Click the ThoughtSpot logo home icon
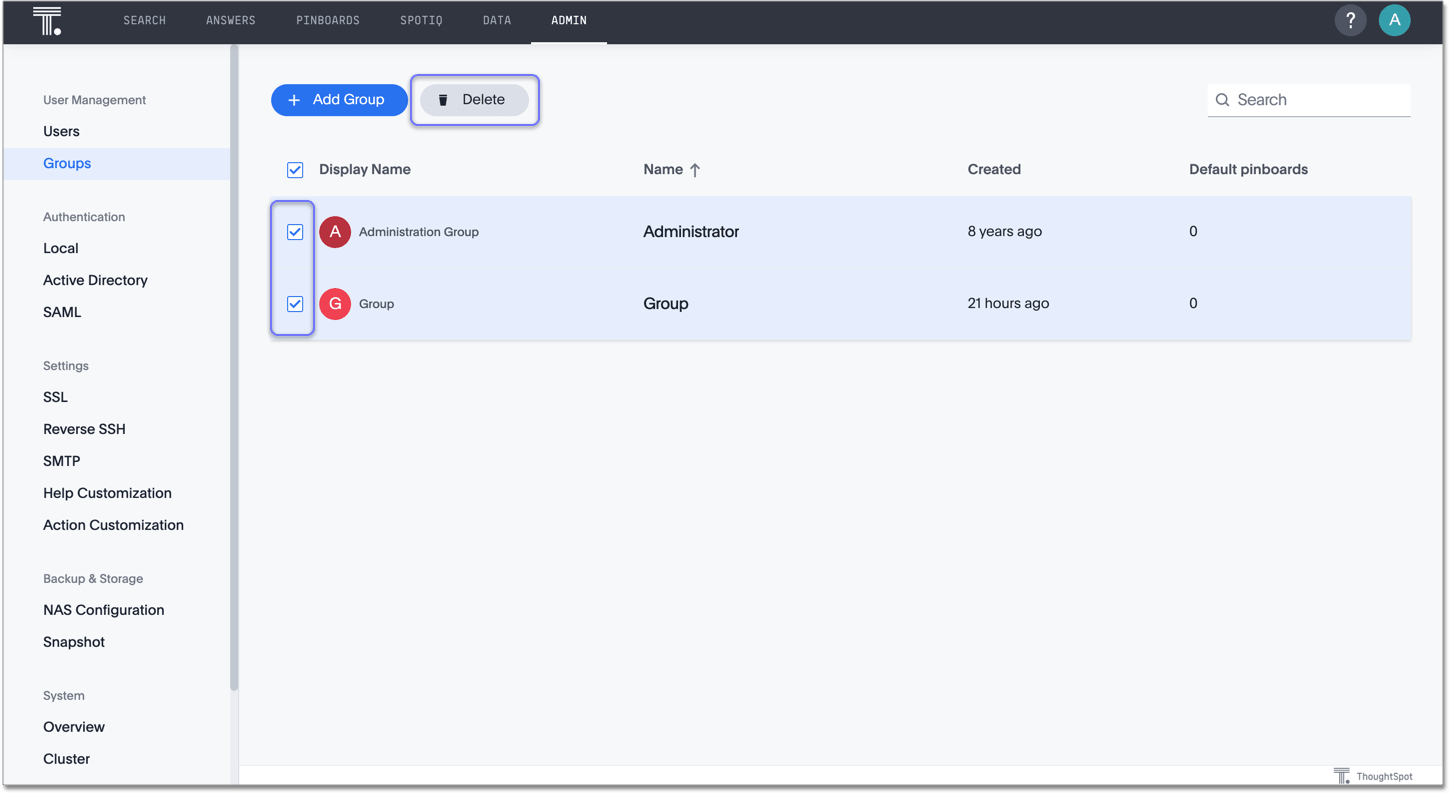The image size is (1450, 794). 47,21
